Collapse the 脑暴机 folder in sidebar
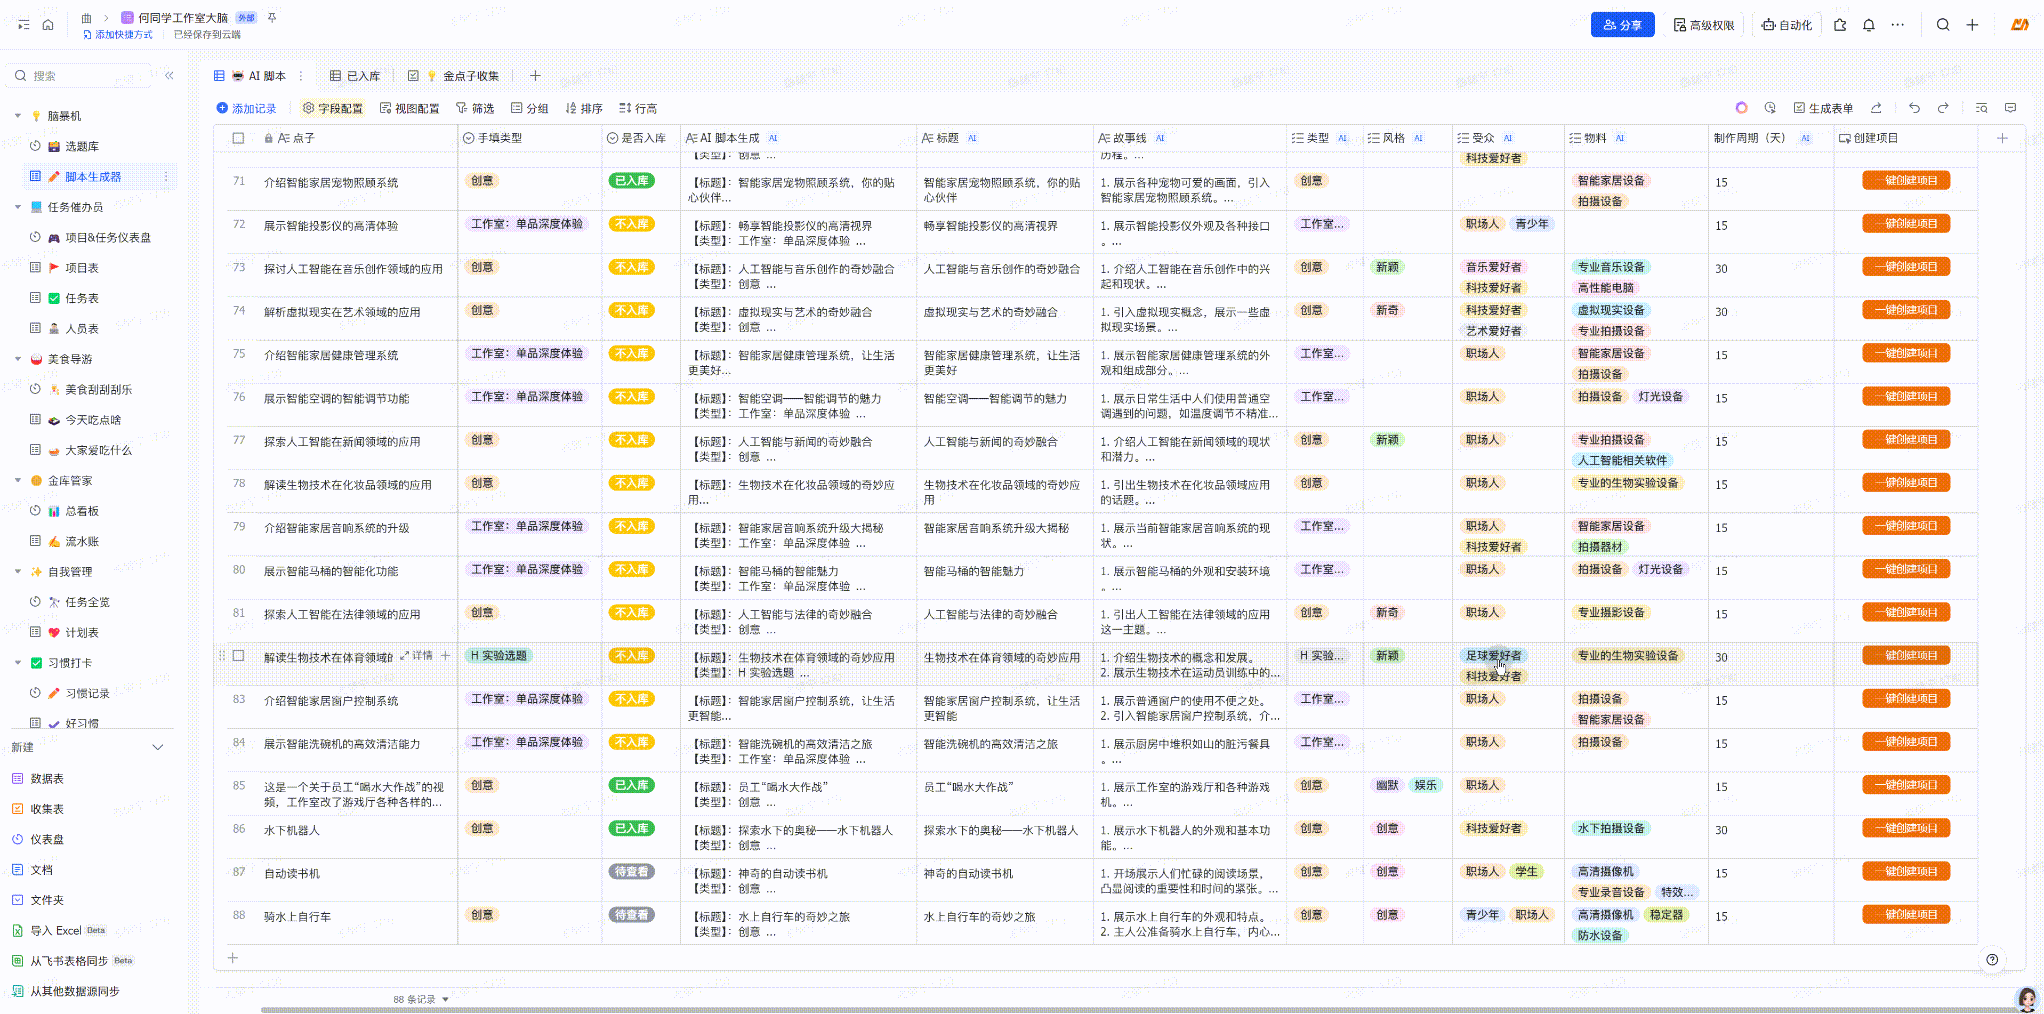The image size is (2044, 1014). click(17, 116)
